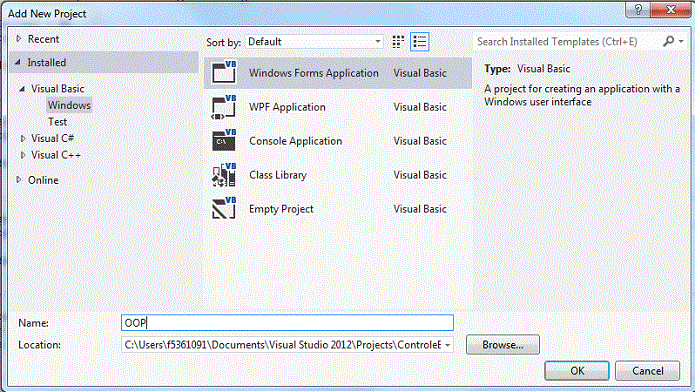Close the Add New Project dialog

pyautogui.click(x=671, y=9)
